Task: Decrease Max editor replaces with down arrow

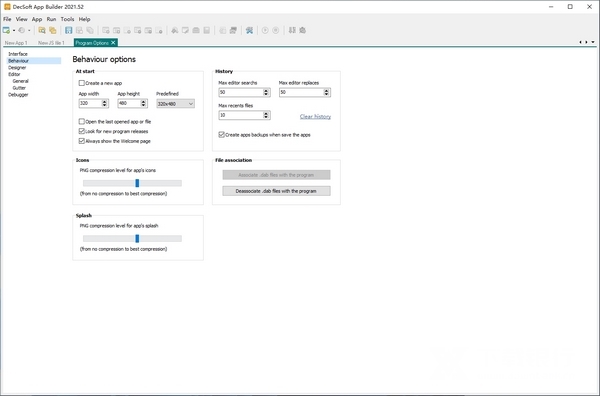Action: click(x=326, y=94)
